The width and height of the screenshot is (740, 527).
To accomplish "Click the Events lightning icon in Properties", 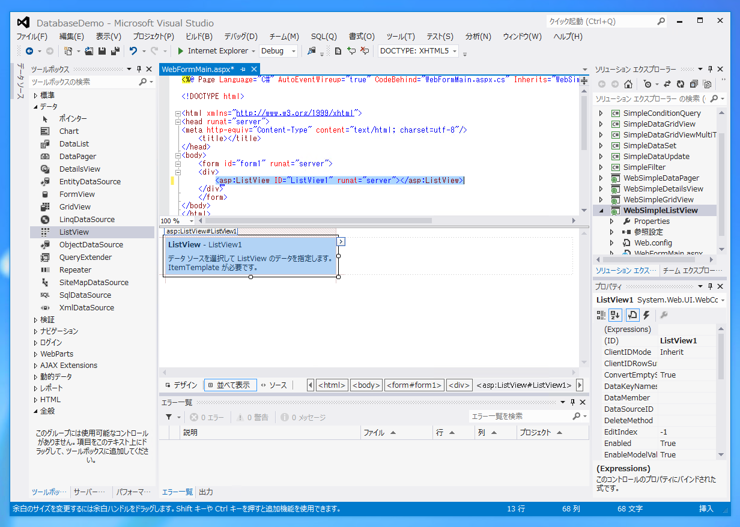I will 647,315.
